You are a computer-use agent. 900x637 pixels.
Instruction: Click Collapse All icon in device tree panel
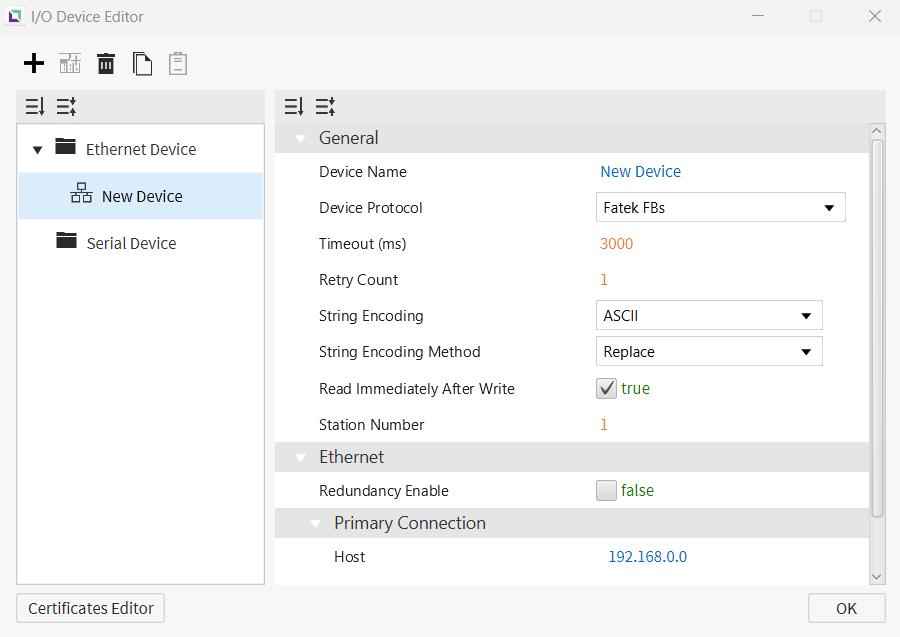(x=66, y=106)
